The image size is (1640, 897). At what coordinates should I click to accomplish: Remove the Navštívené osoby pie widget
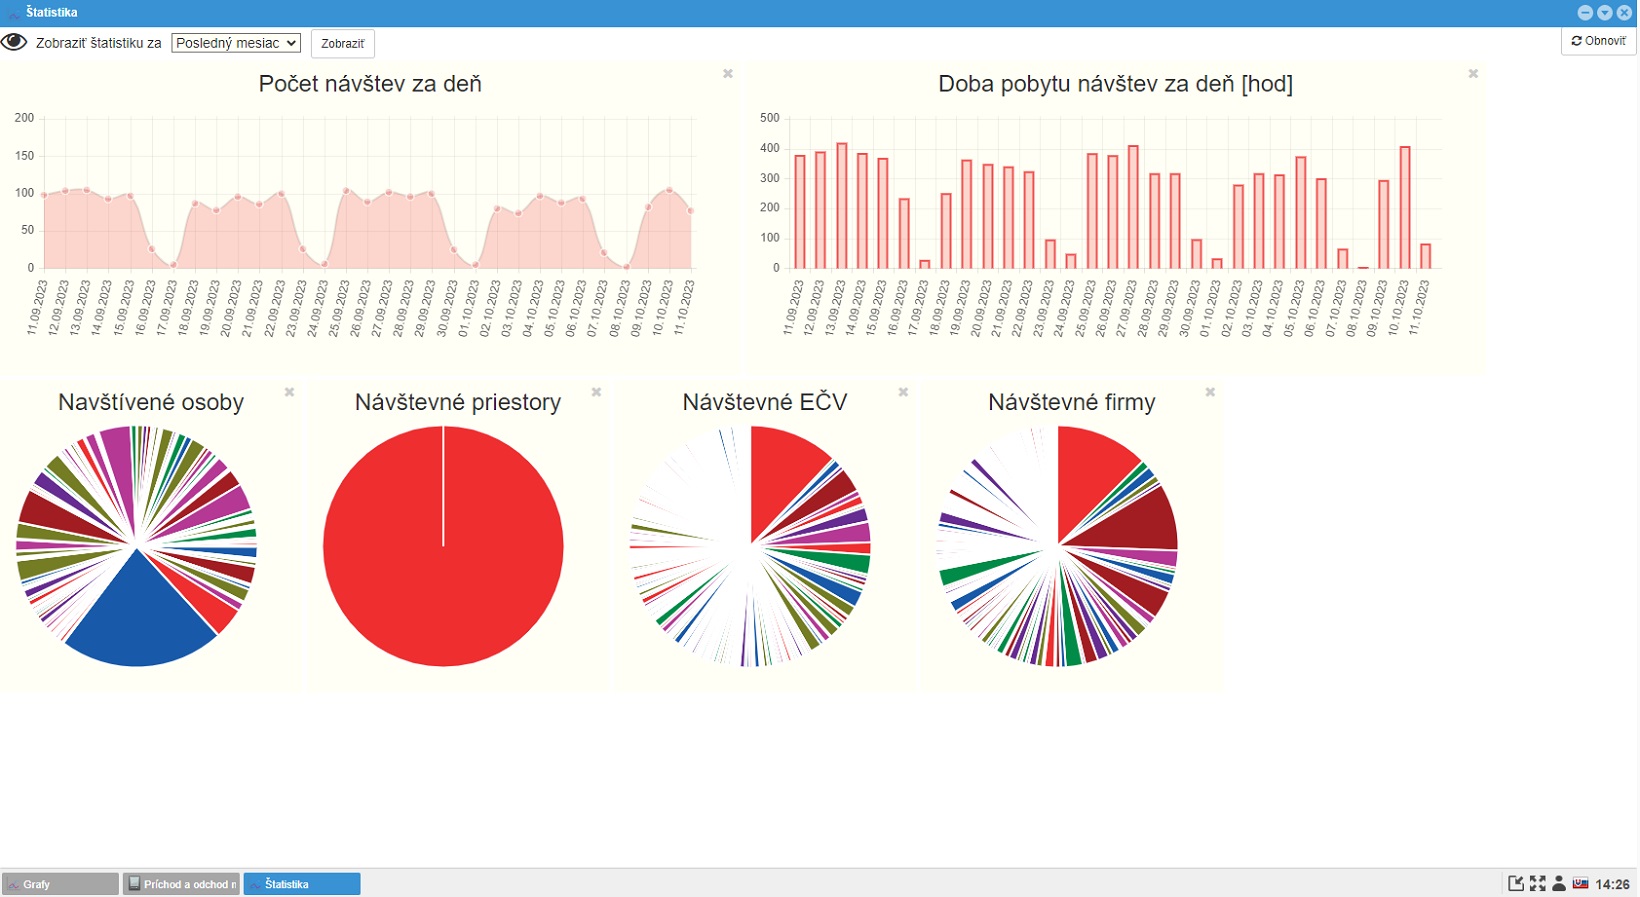tap(289, 392)
